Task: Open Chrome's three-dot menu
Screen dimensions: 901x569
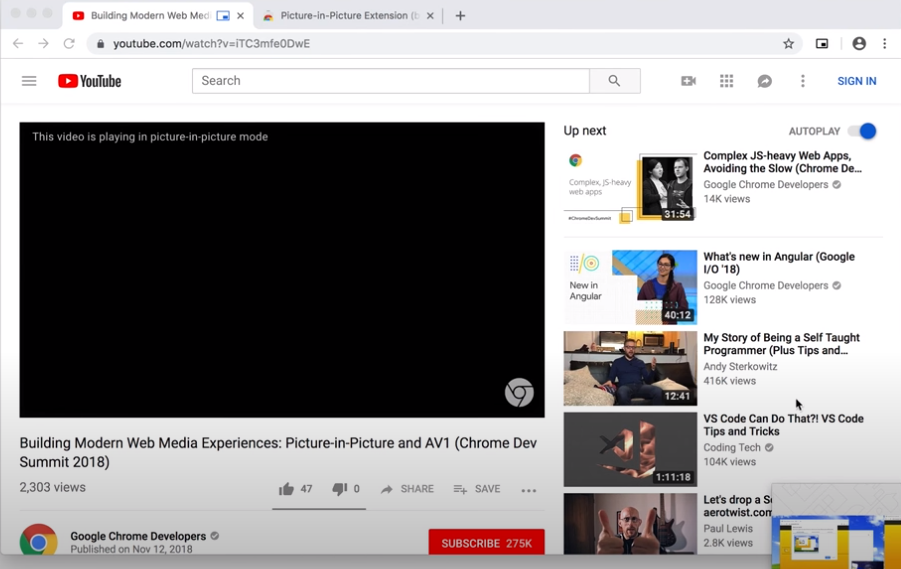Action: pyautogui.click(x=884, y=44)
